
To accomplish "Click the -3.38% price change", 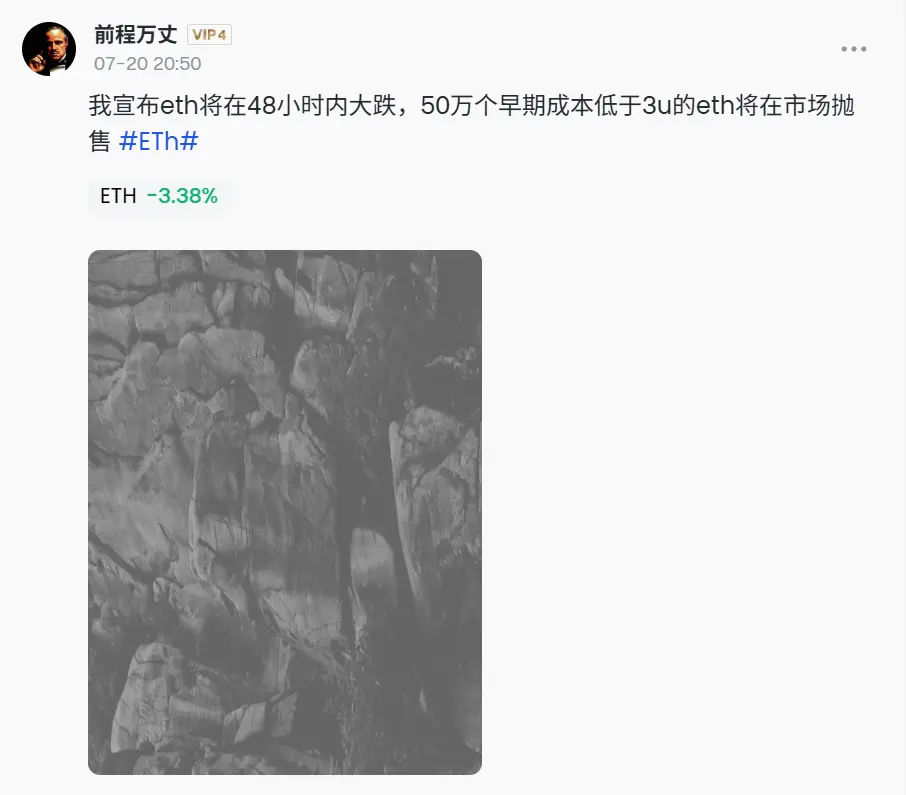I will coord(182,196).
